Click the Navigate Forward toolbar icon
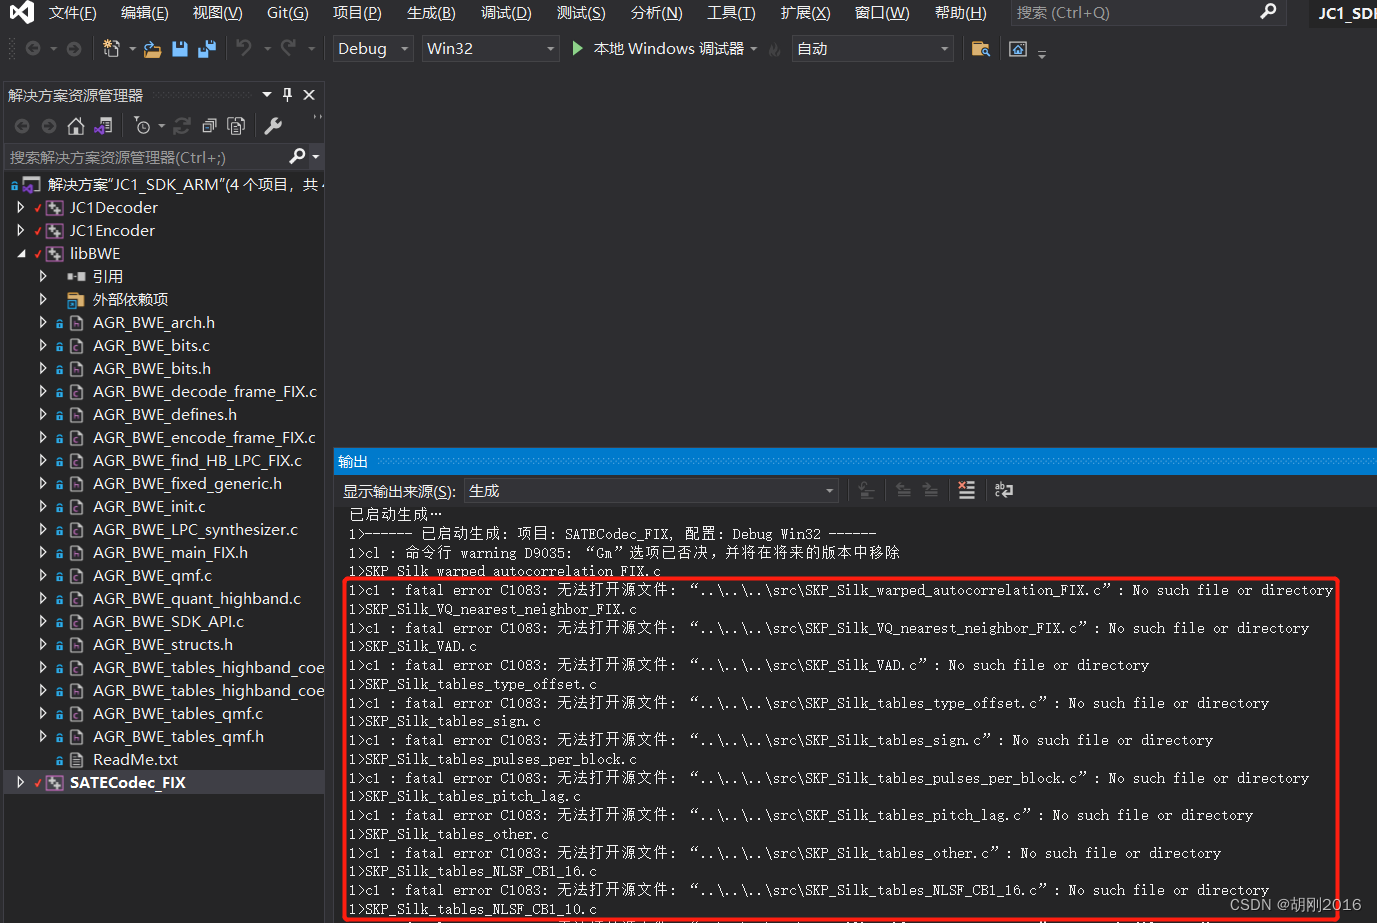Viewport: 1377px width, 923px height. tap(74, 48)
